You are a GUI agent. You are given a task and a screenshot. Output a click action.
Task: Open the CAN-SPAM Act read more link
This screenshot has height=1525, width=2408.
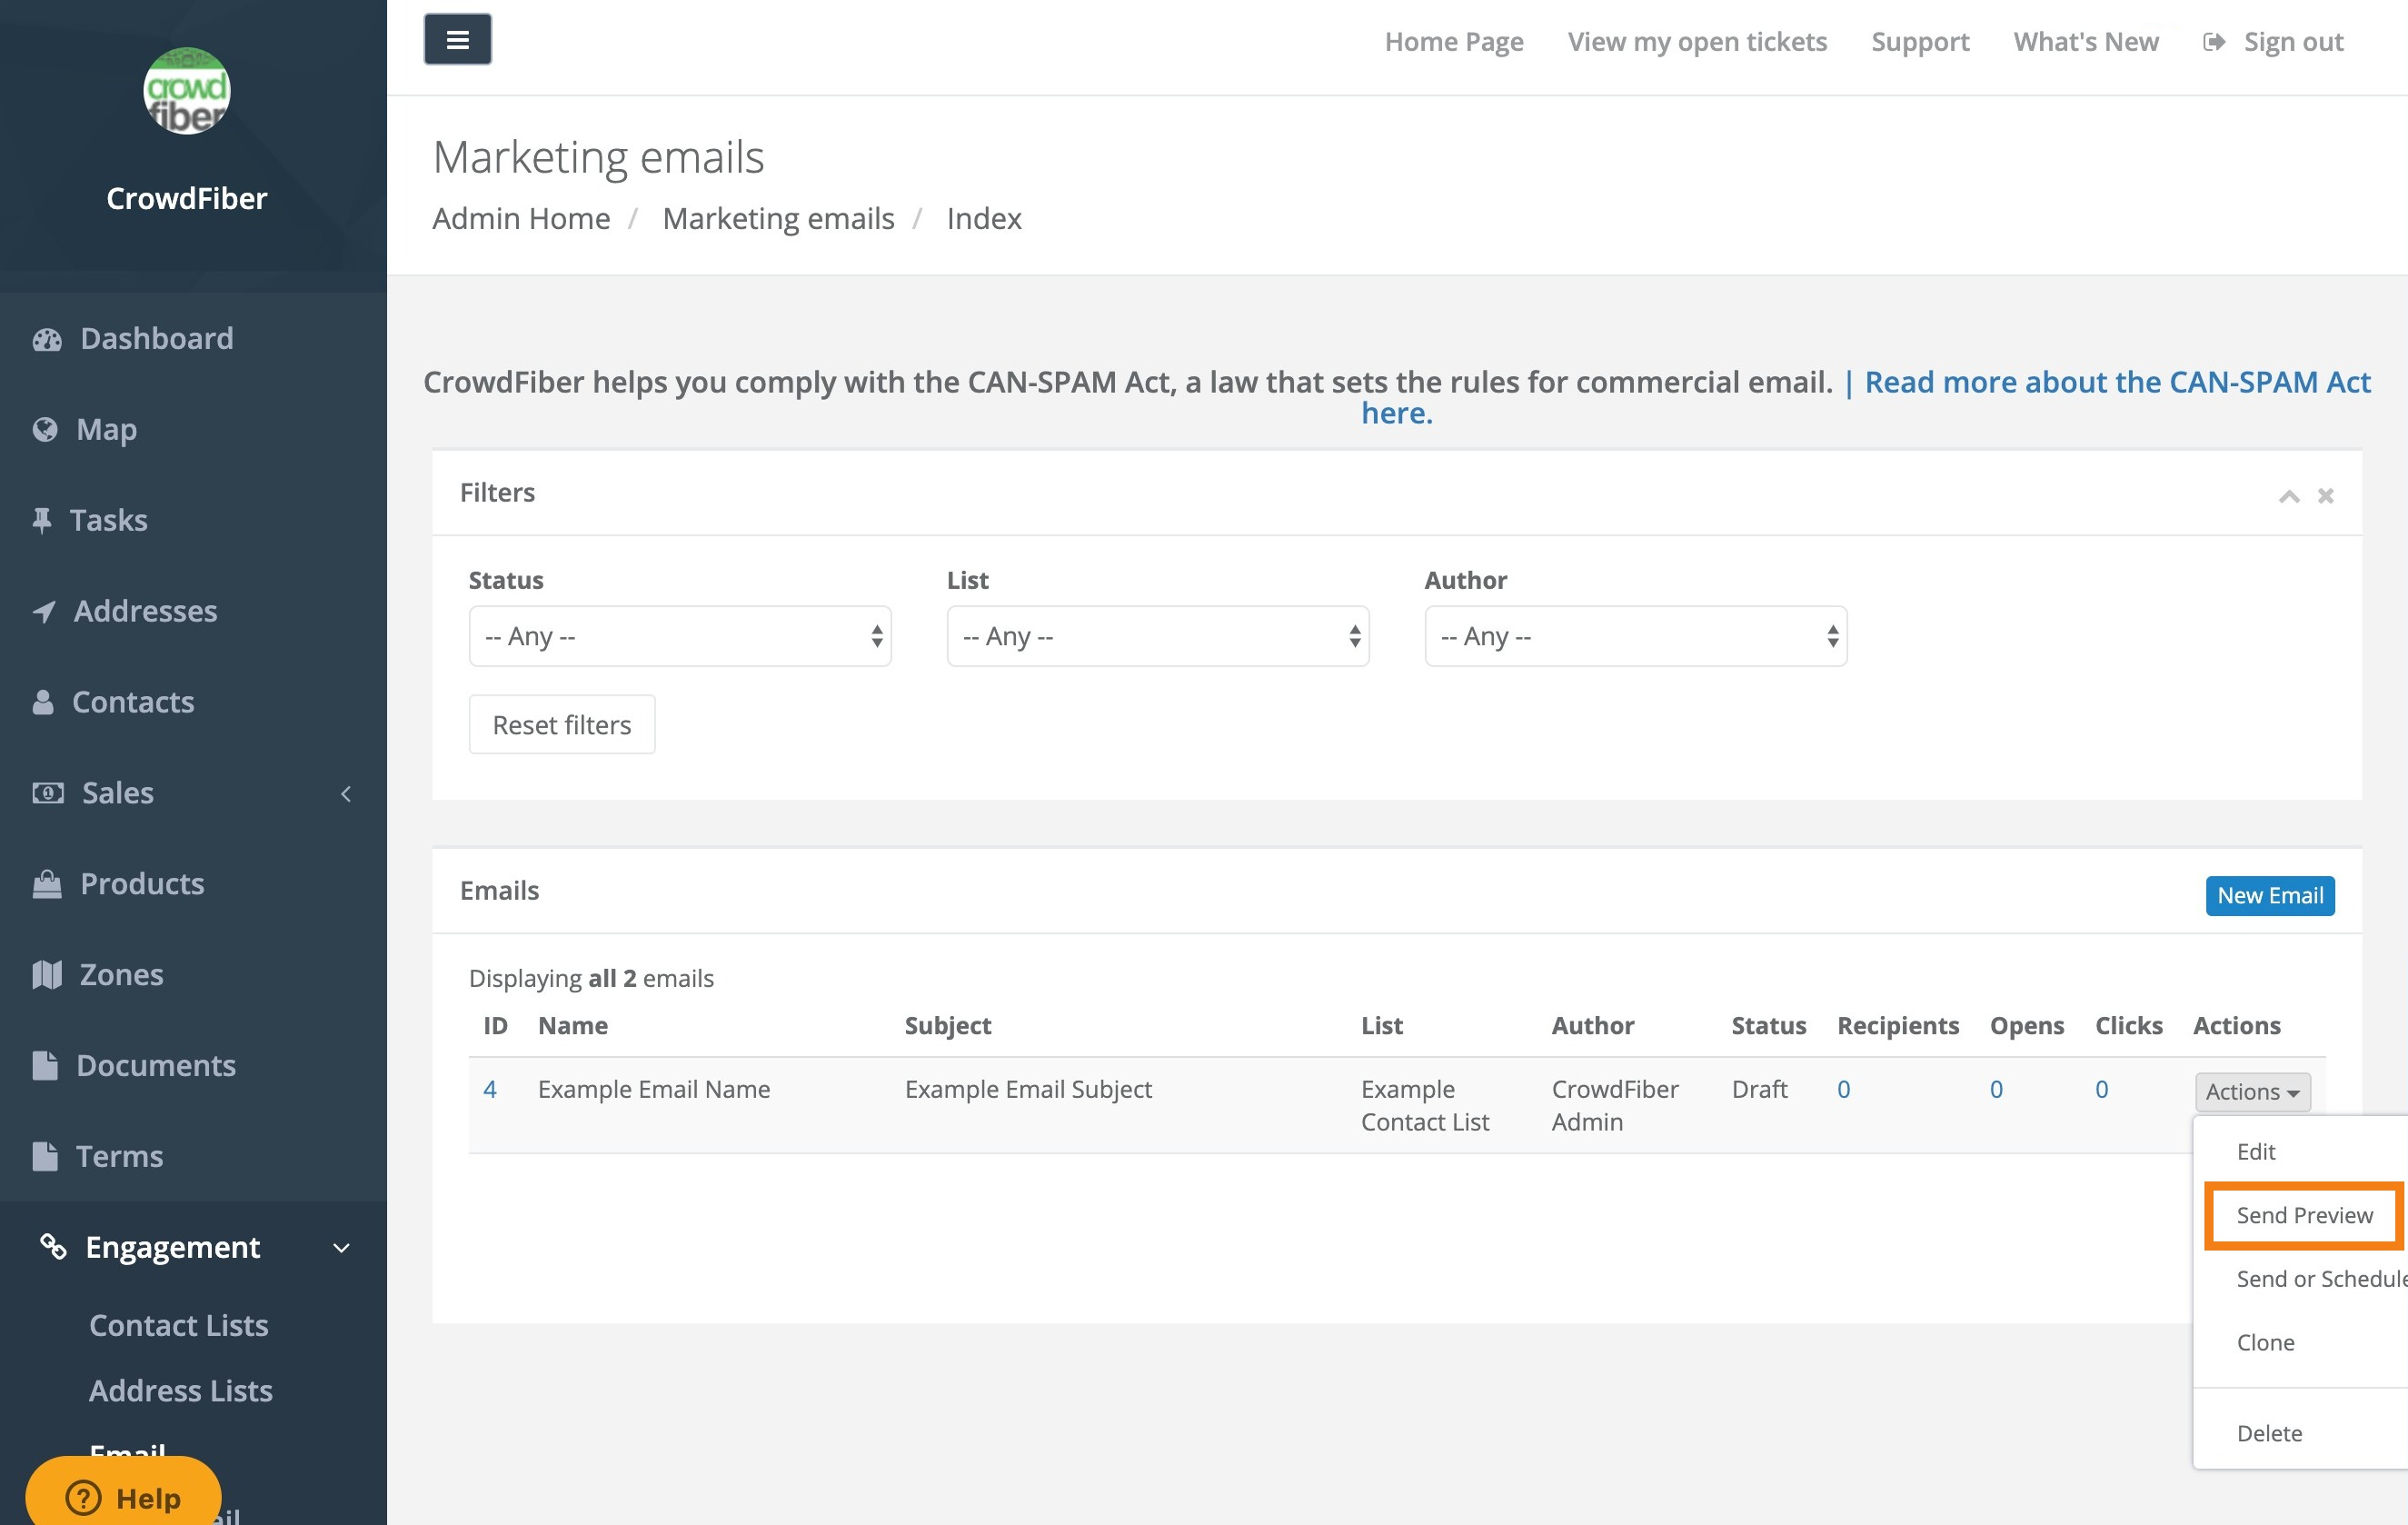(2117, 382)
